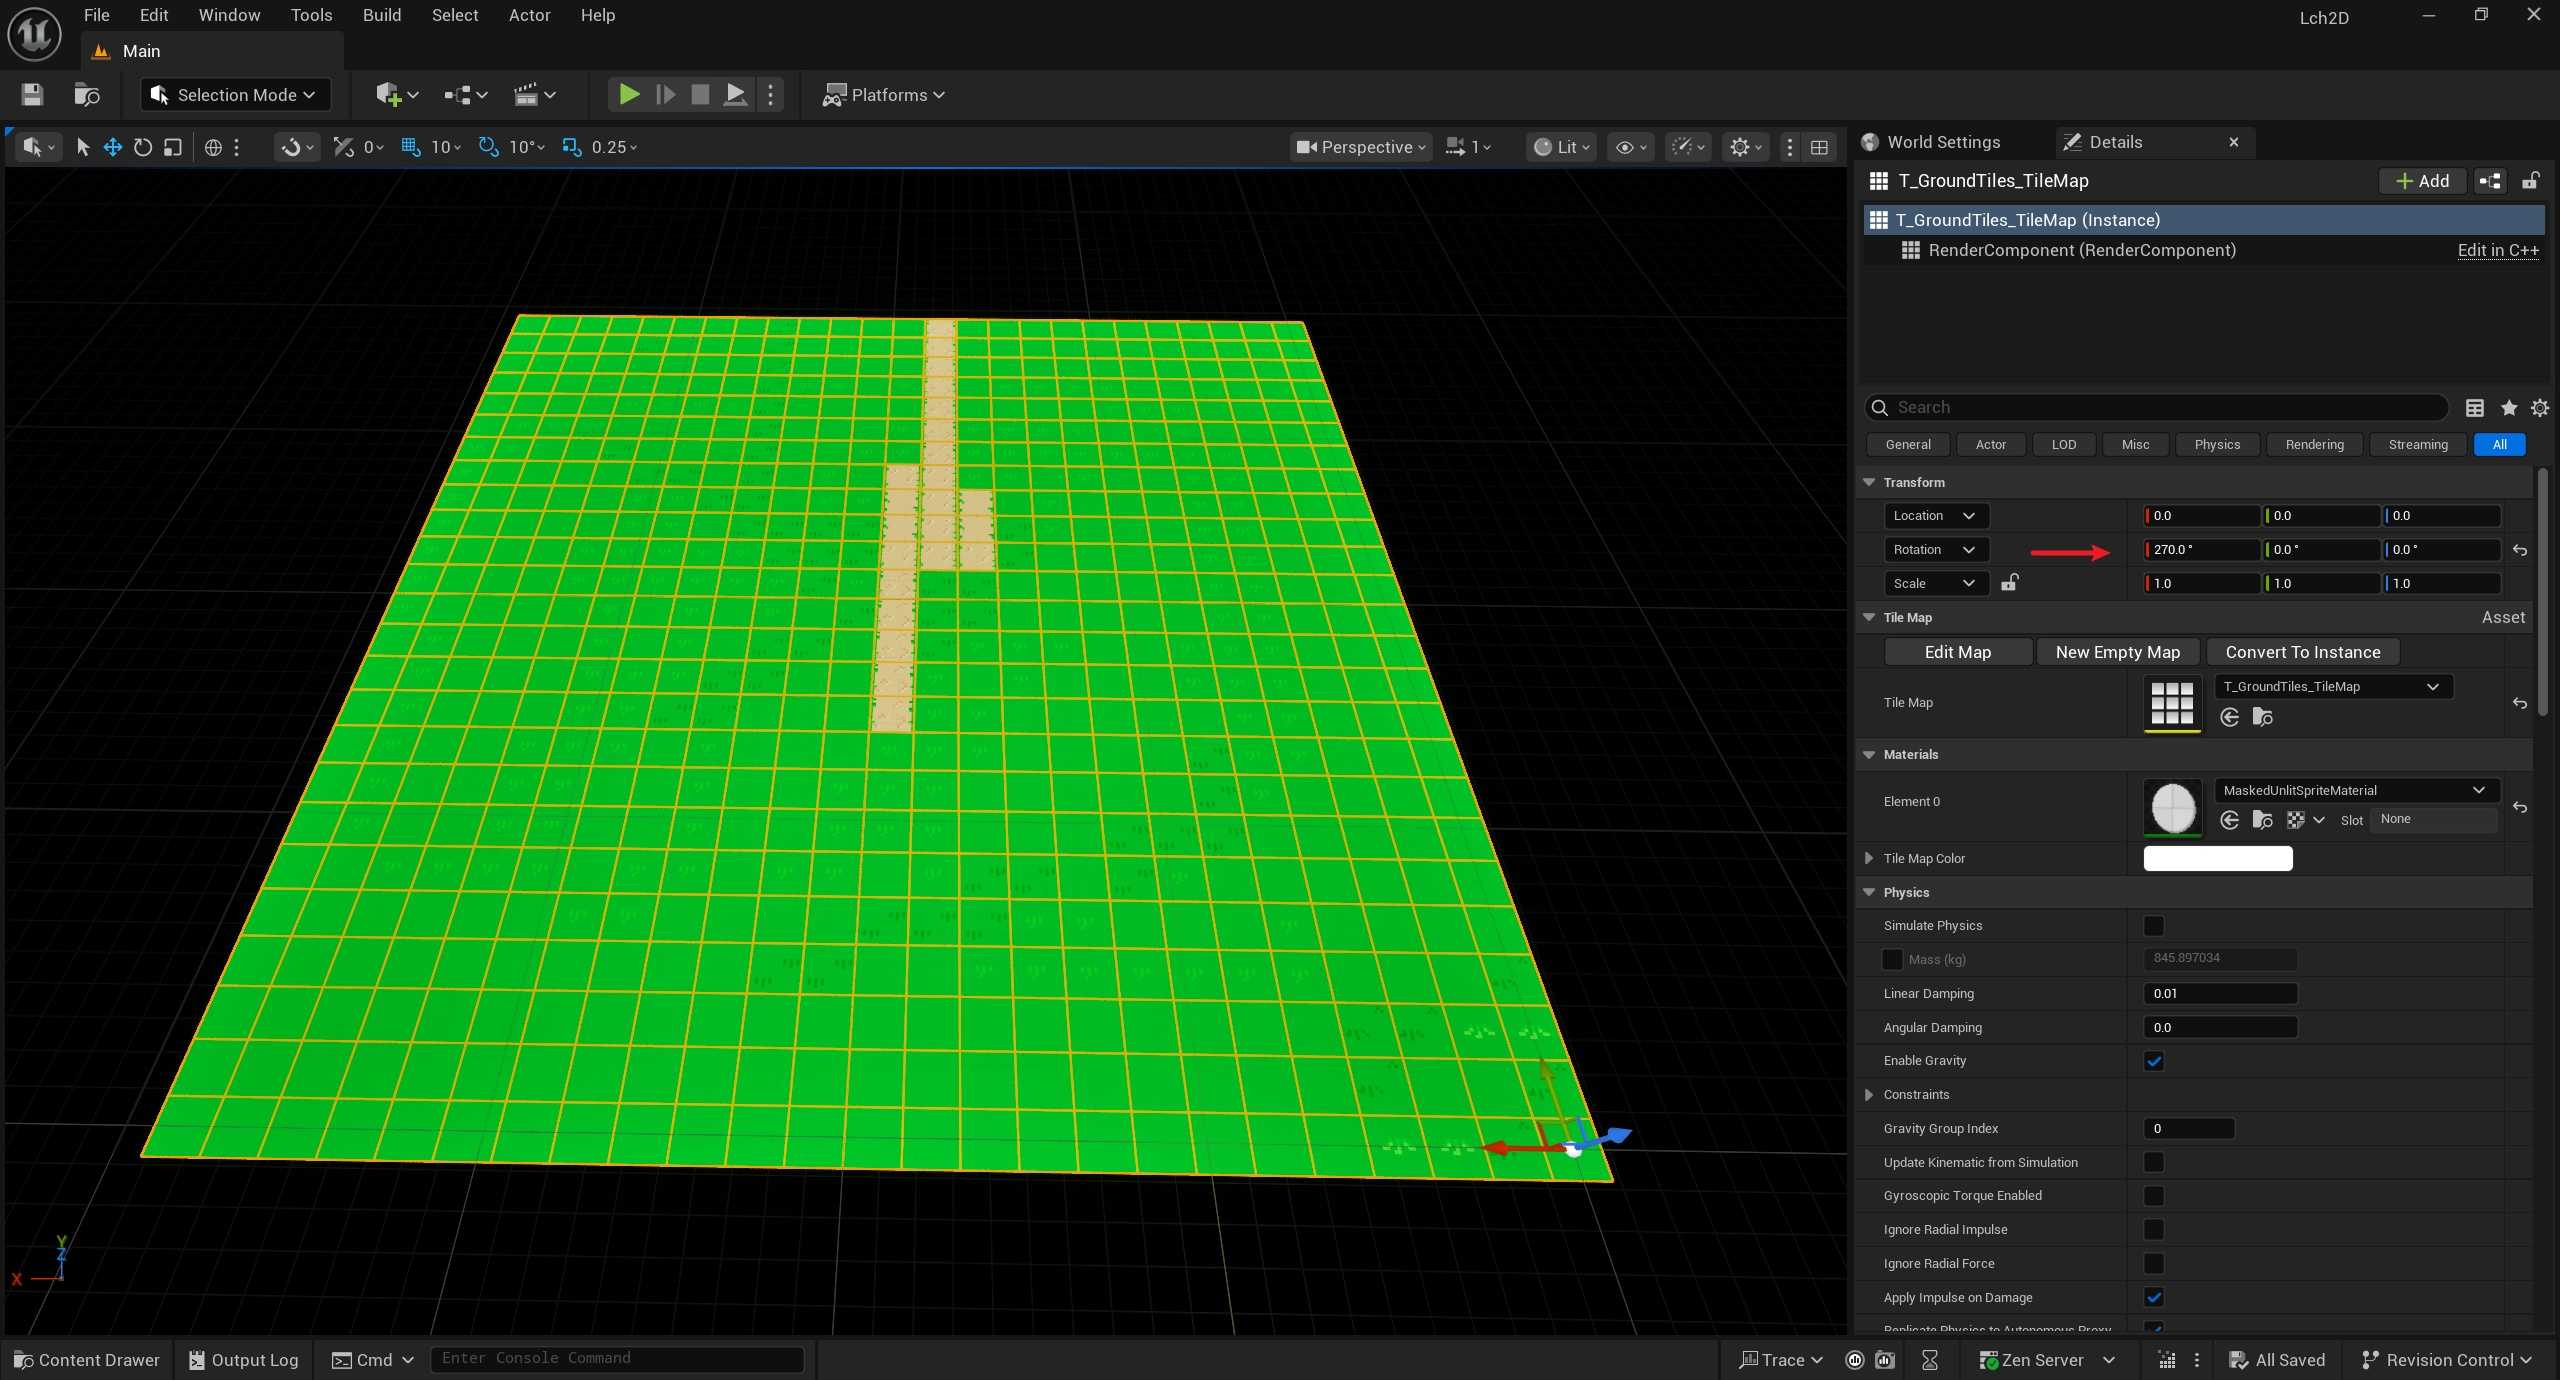2560x1380 pixels.
Task: Click the white Tile Map Color swatch
Action: (x=2217, y=859)
